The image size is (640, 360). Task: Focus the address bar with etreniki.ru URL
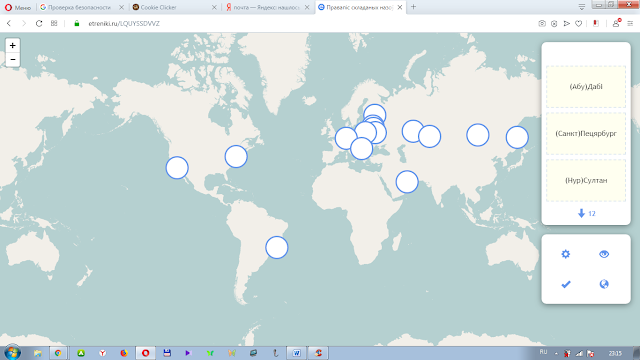pos(124,24)
